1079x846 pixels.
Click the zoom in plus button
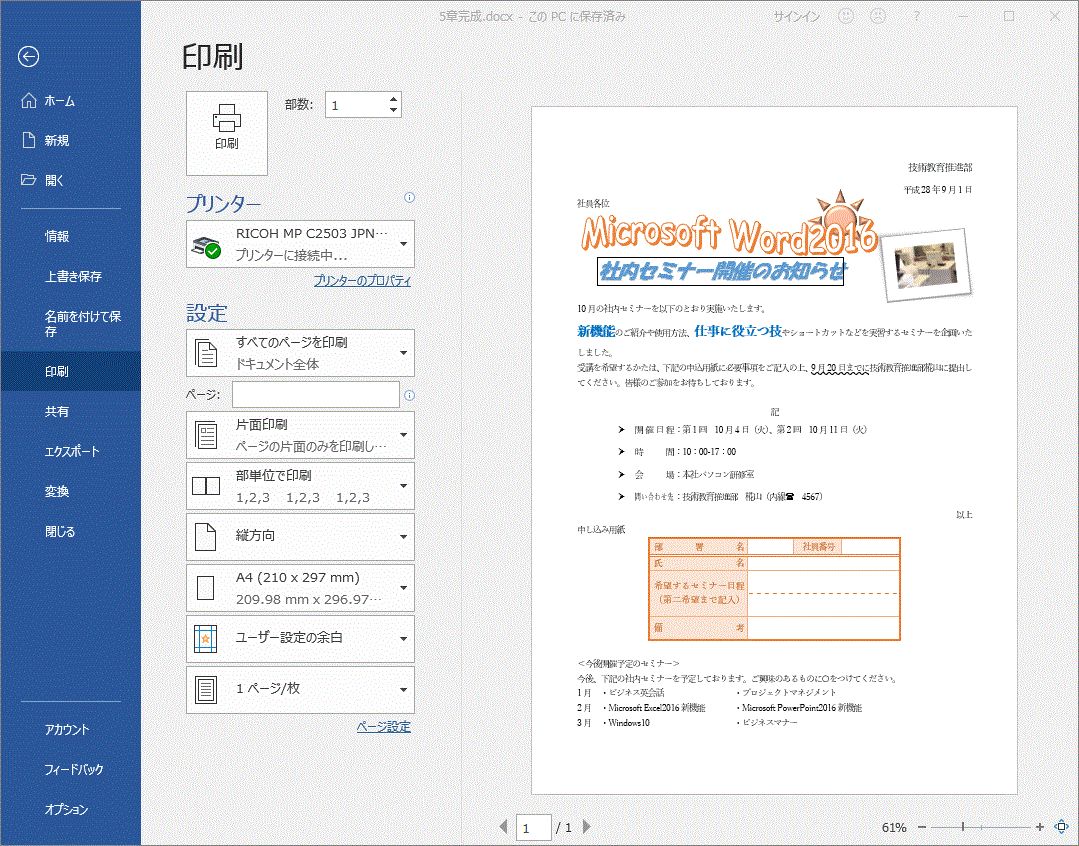point(1040,827)
